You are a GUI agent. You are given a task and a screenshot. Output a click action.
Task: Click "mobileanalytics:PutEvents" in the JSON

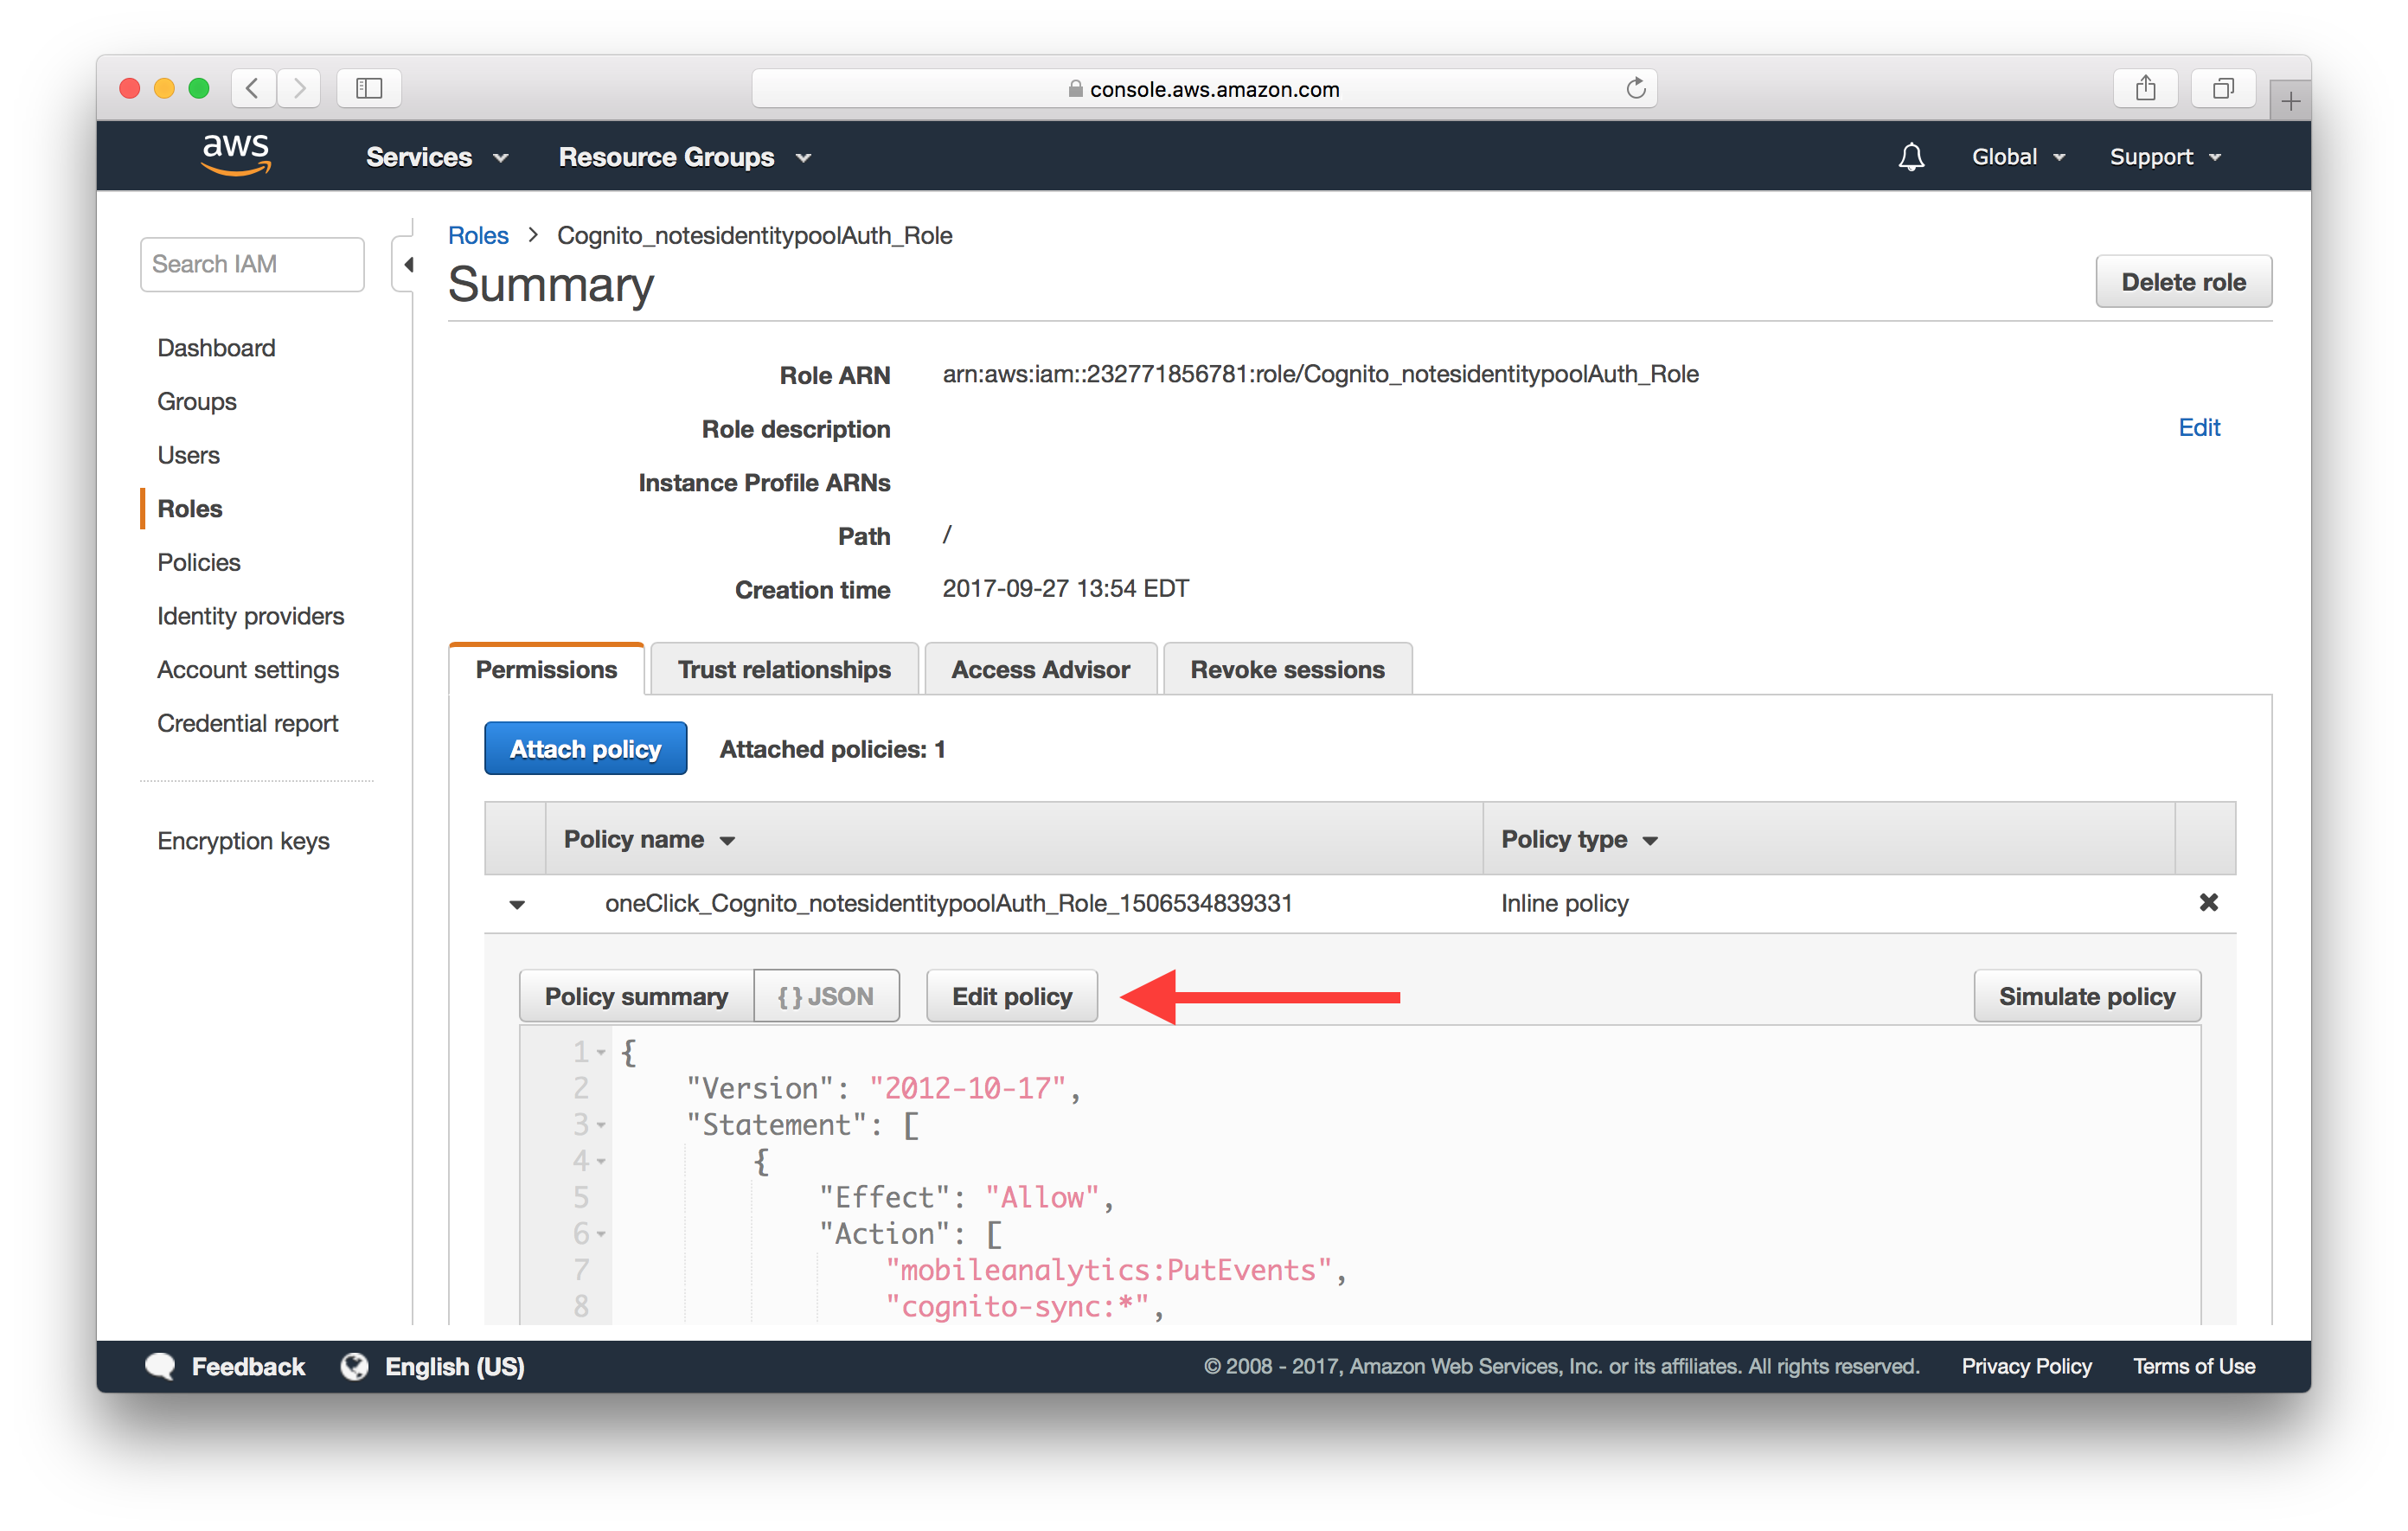[x=1109, y=1270]
